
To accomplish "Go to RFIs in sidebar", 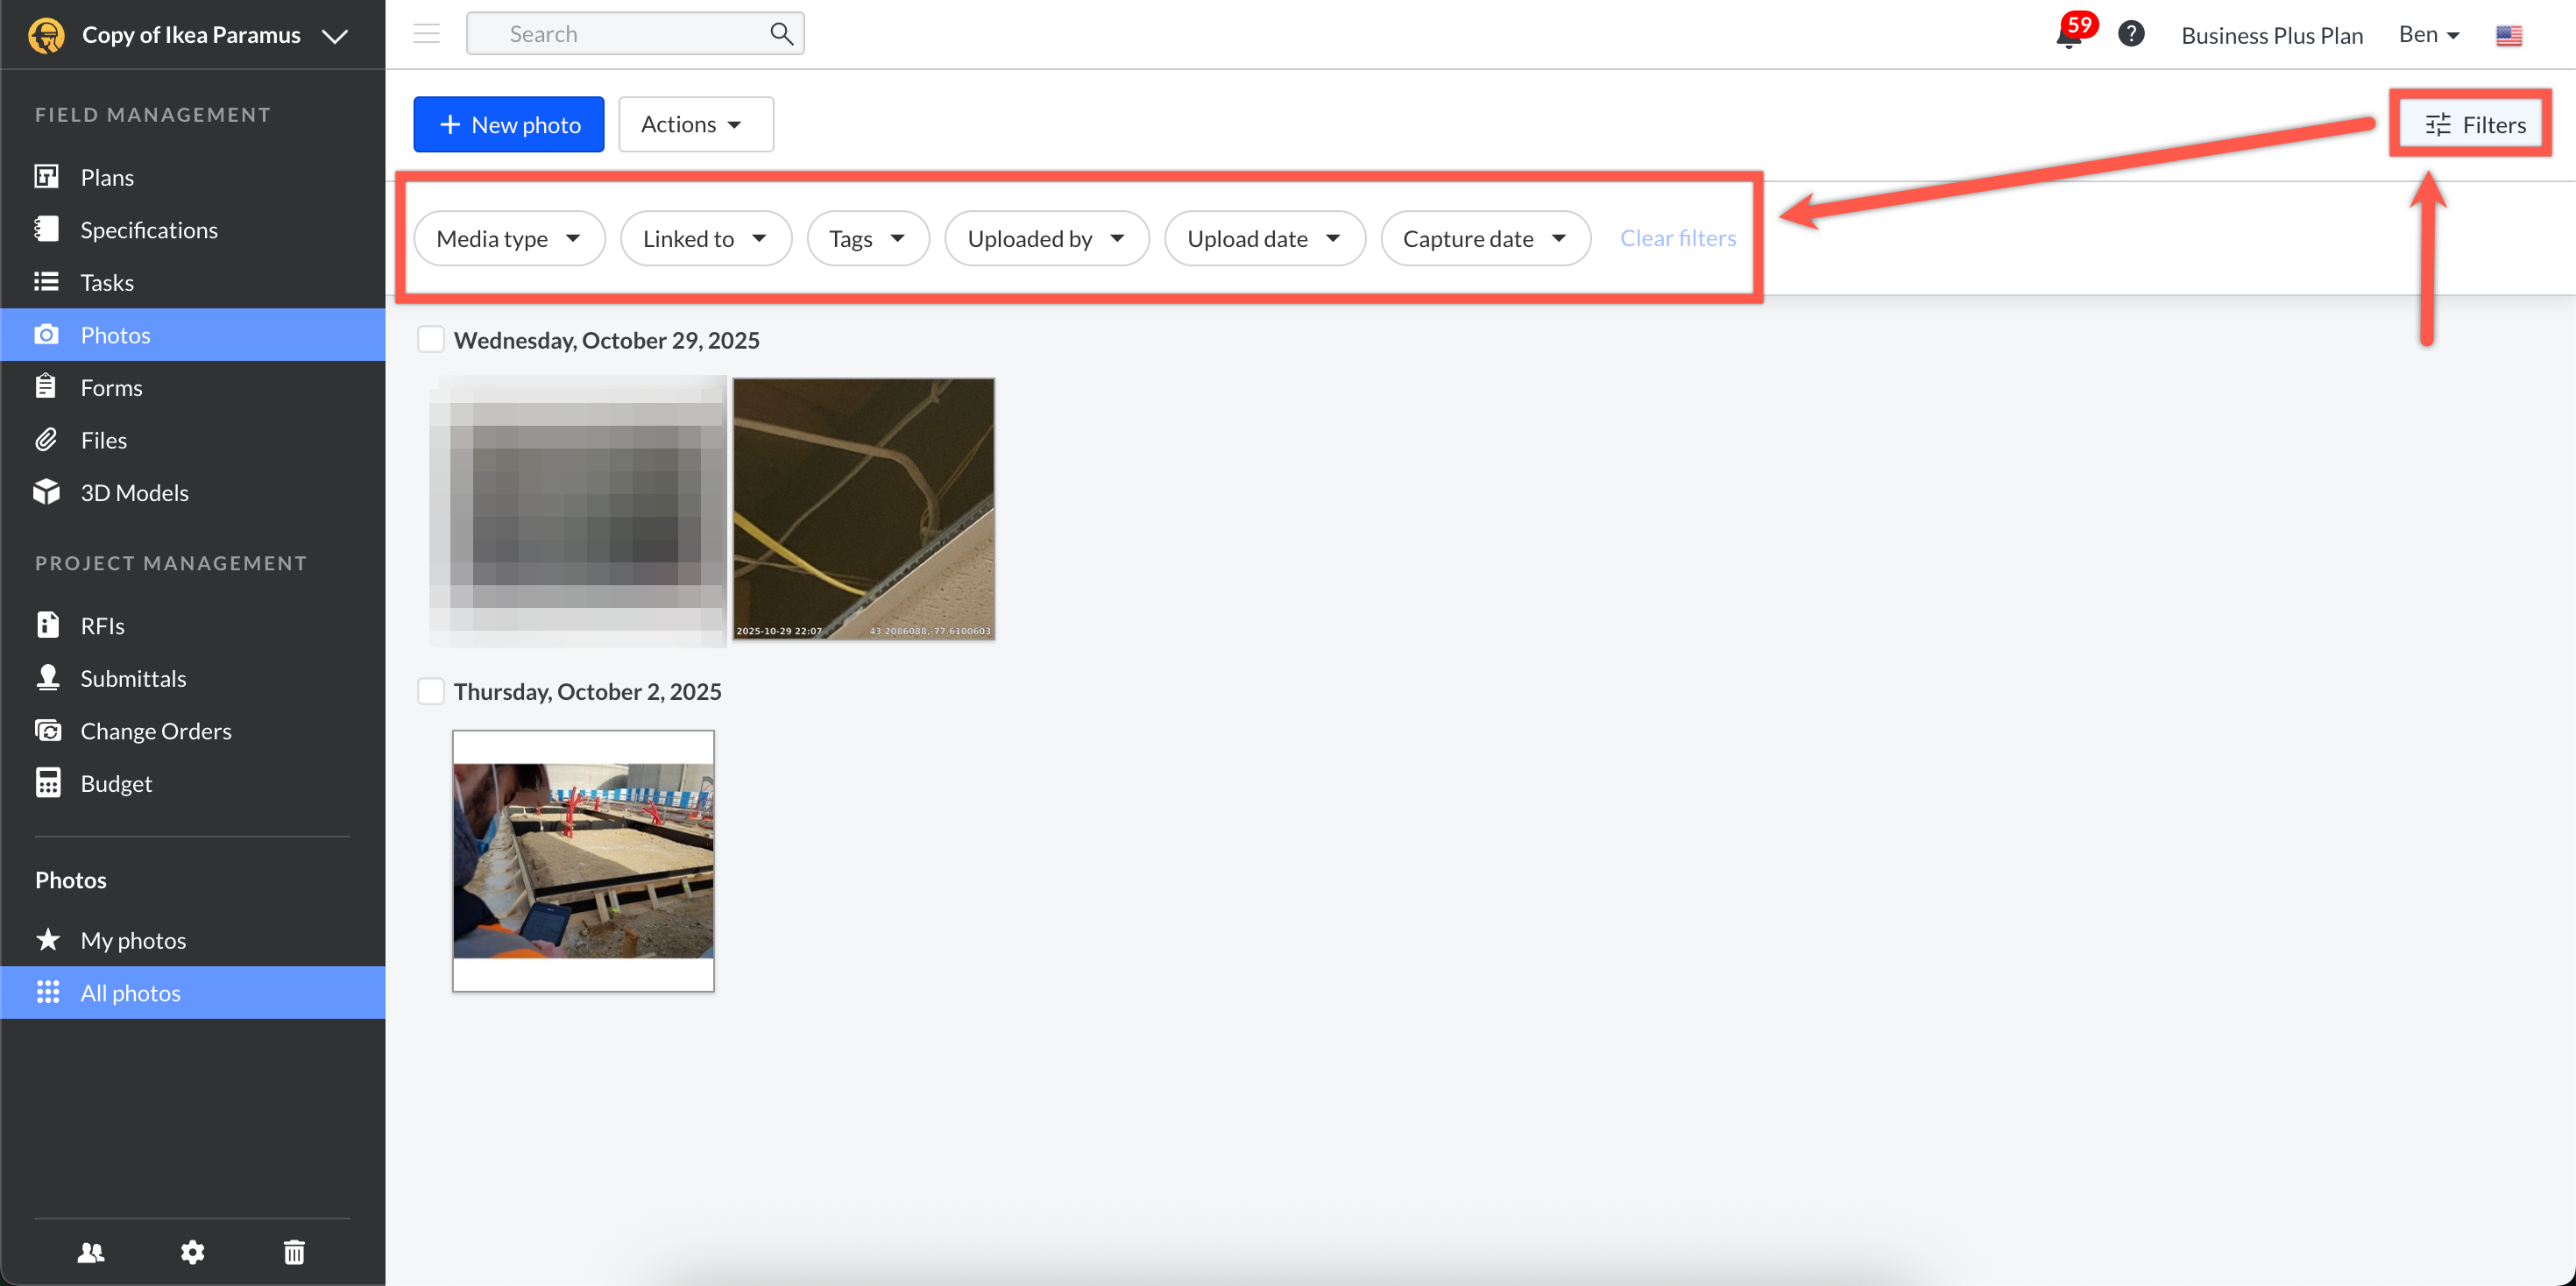I will coord(102,626).
